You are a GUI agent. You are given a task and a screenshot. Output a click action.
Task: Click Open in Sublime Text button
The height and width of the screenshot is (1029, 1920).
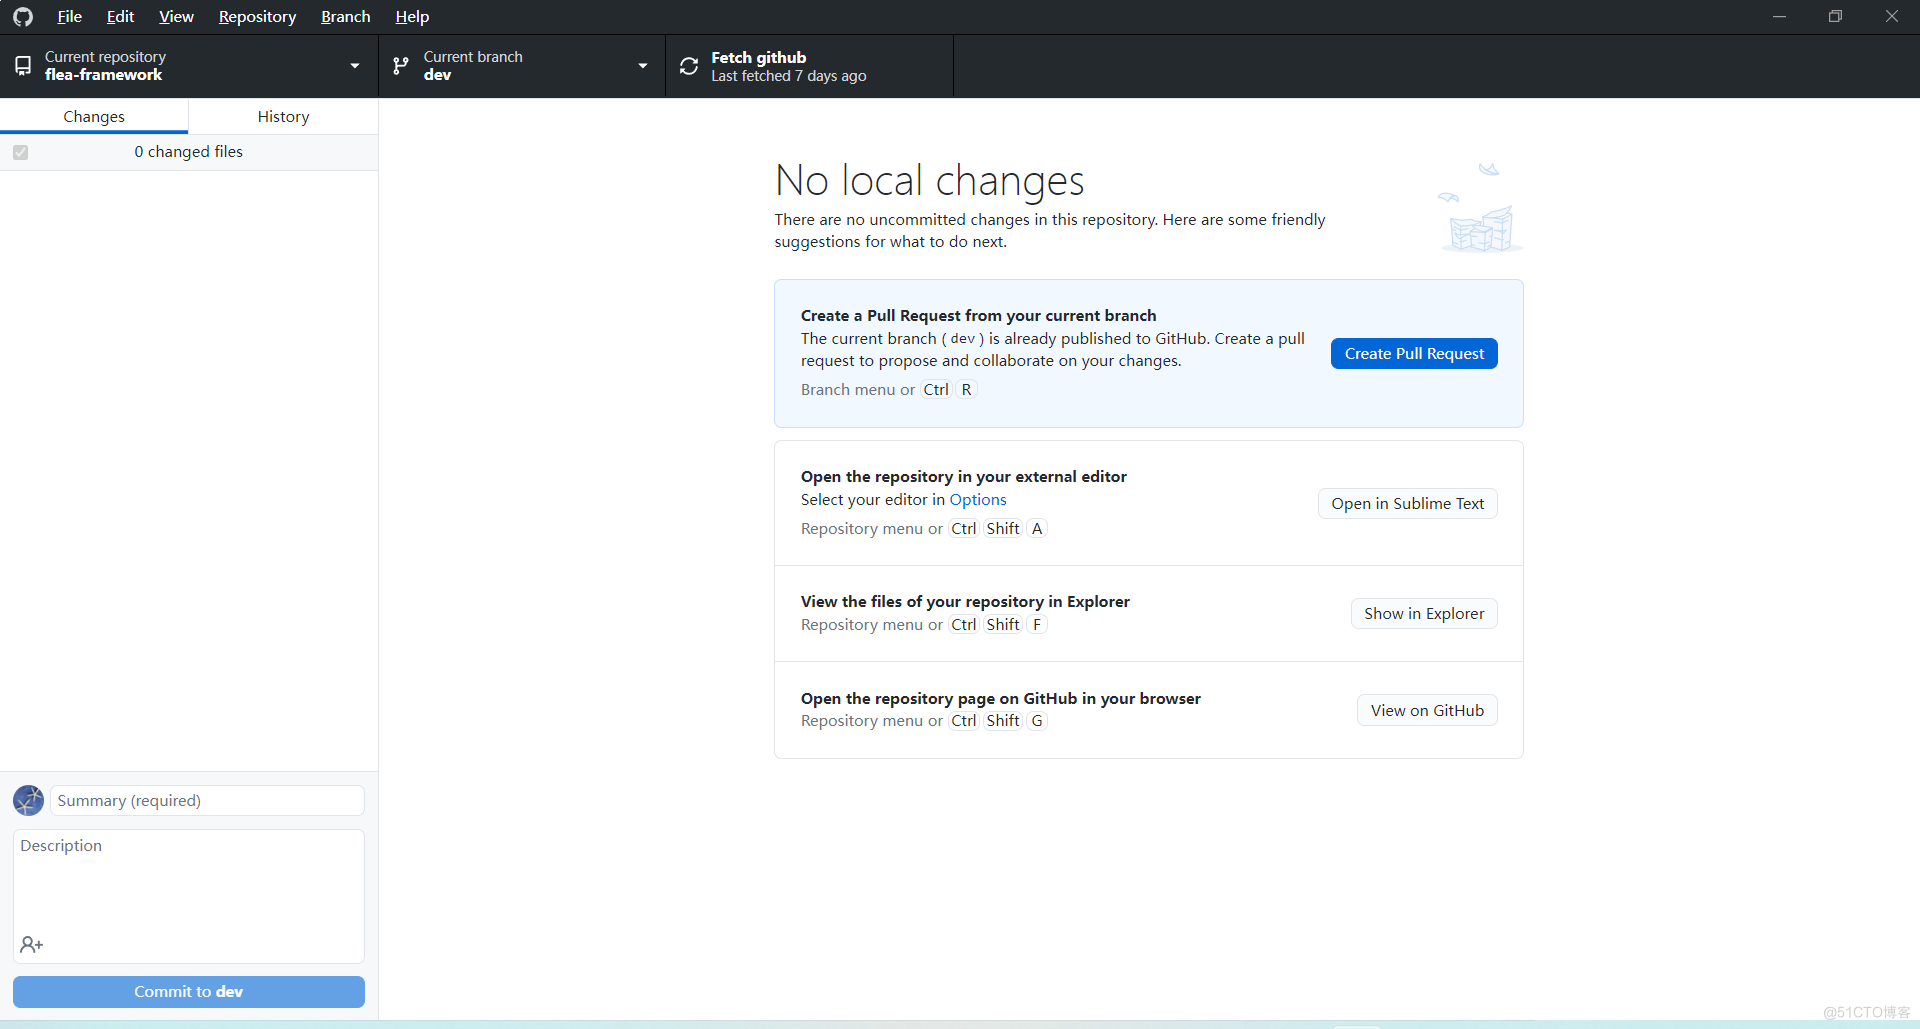[x=1407, y=503]
